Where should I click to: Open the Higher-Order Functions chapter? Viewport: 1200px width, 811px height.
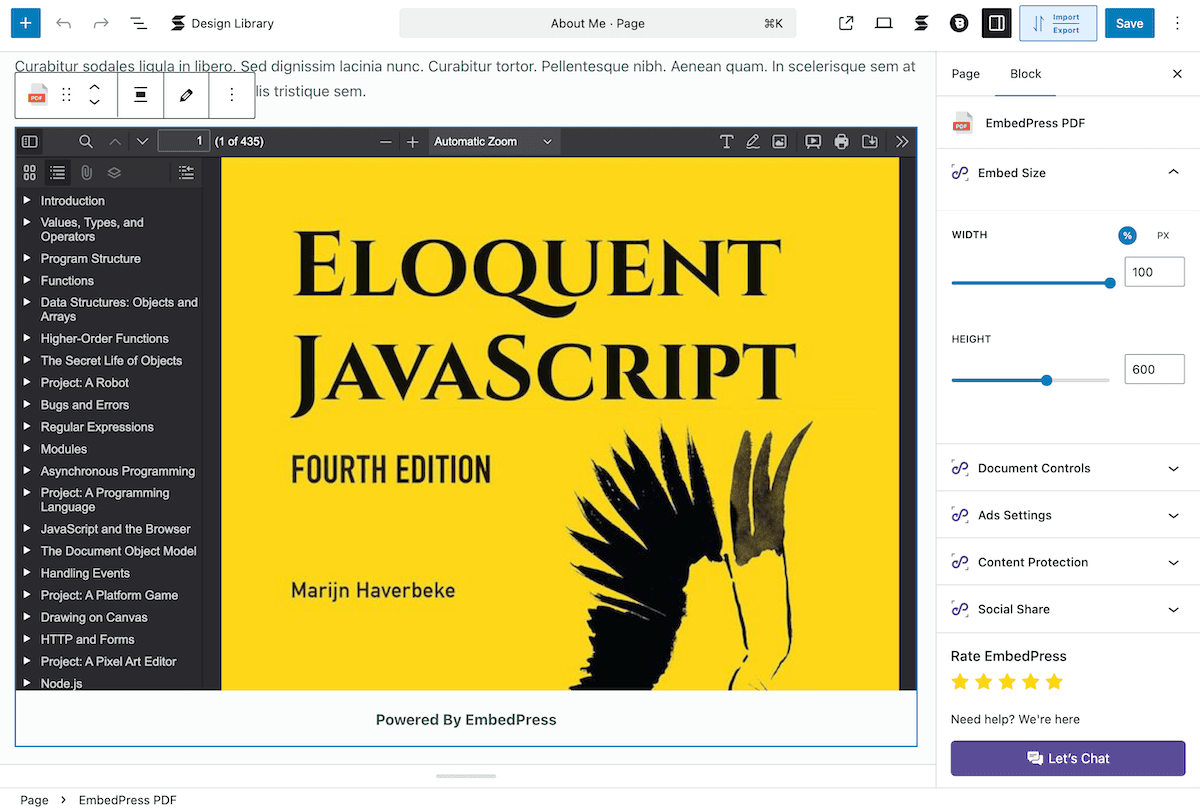pyautogui.click(x=105, y=339)
